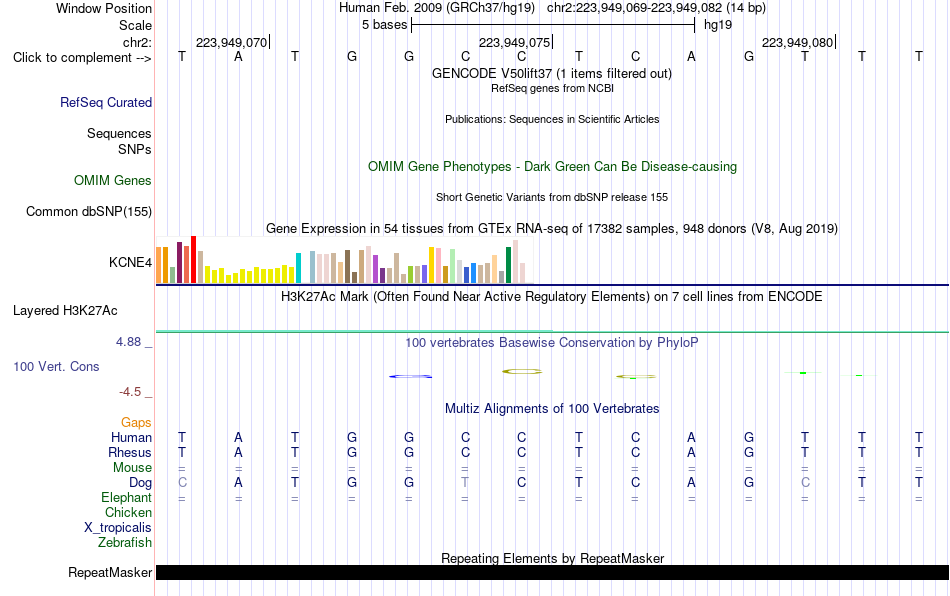Open the OMIM Genes track label

point(113,180)
